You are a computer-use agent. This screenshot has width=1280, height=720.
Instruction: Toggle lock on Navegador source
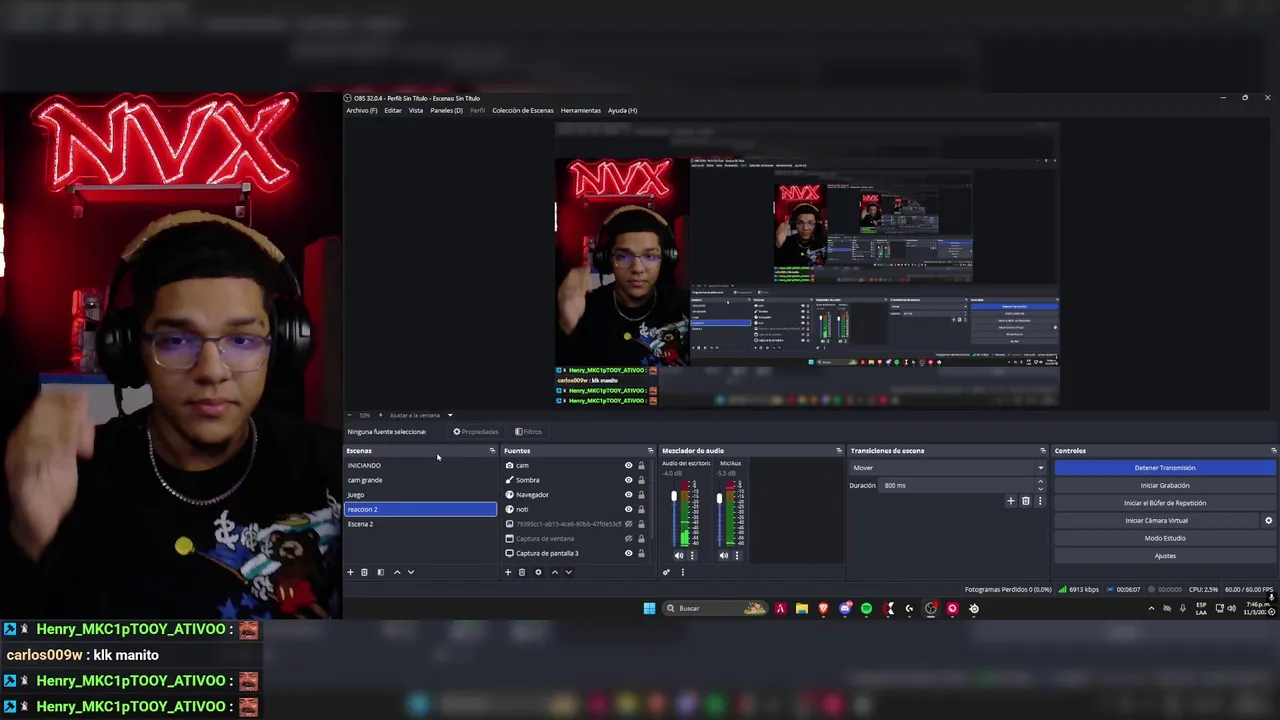tap(641, 494)
